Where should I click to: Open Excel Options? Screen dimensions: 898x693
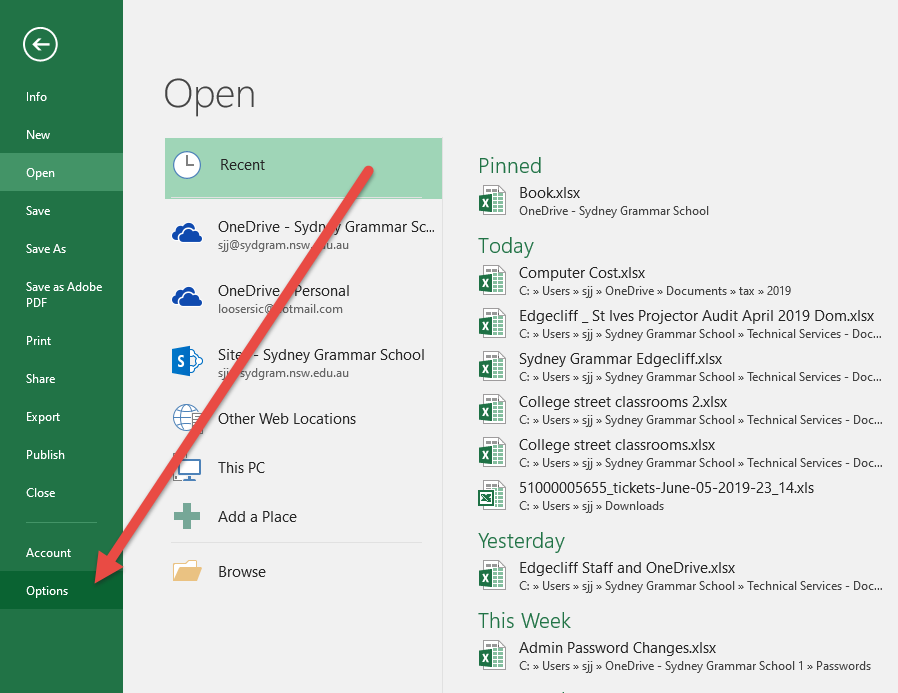[x=61, y=590]
